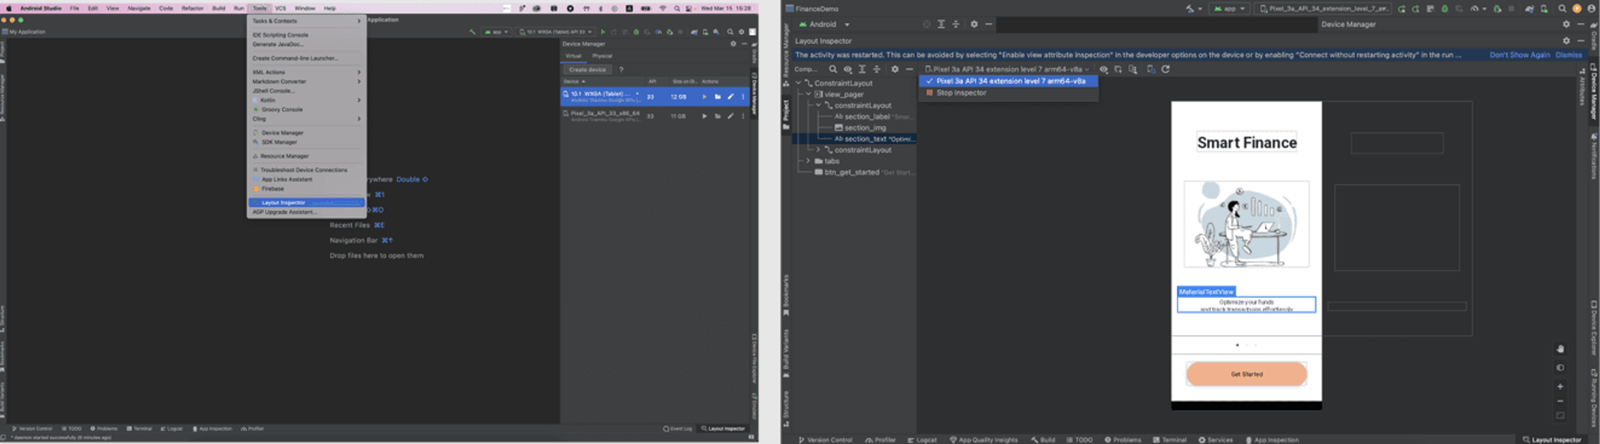Open folder for 10.1 WXGA Tablet device
The image size is (1600, 444).
click(717, 97)
